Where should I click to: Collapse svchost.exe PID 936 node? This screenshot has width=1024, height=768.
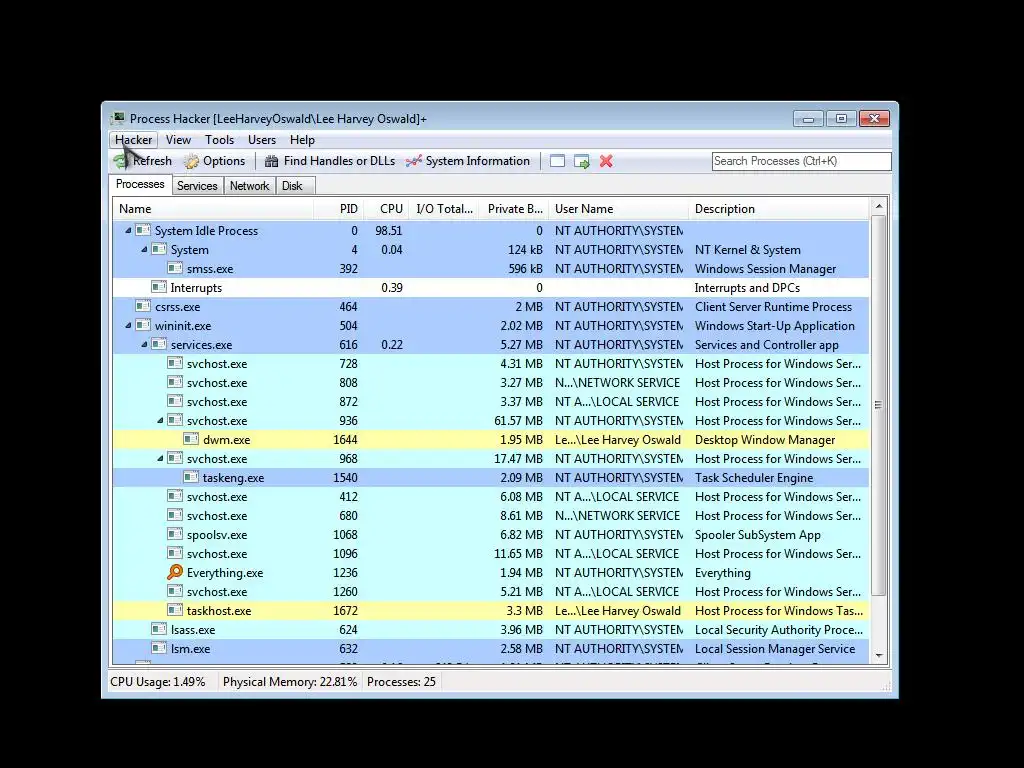pyautogui.click(x=160, y=421)
